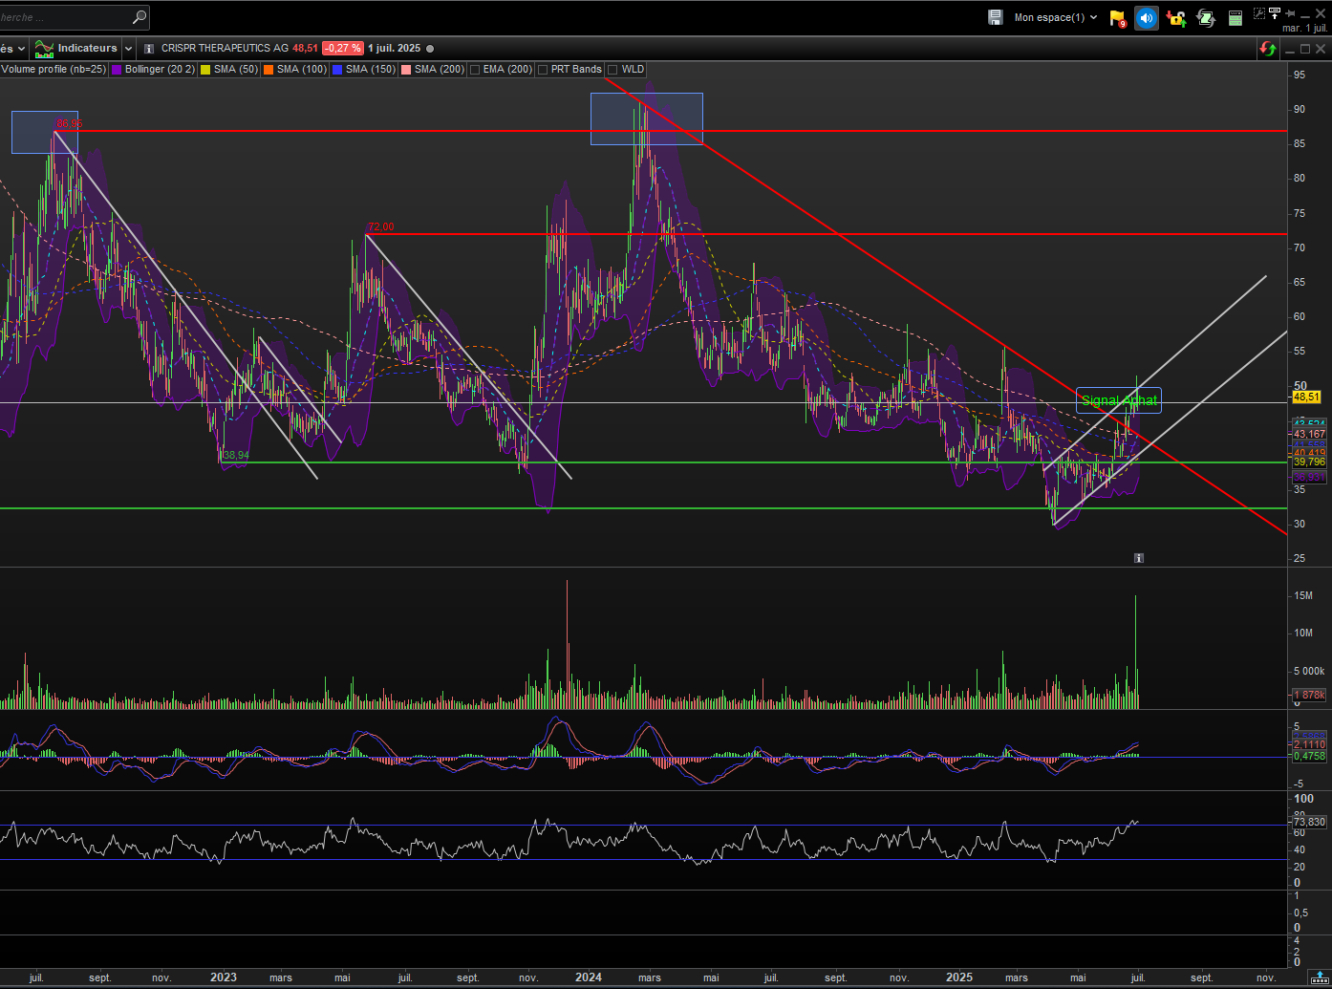This screenshot has height=989, width=1332.
Task: Click the 43,167 axis value label
Action: [1309, 434]
